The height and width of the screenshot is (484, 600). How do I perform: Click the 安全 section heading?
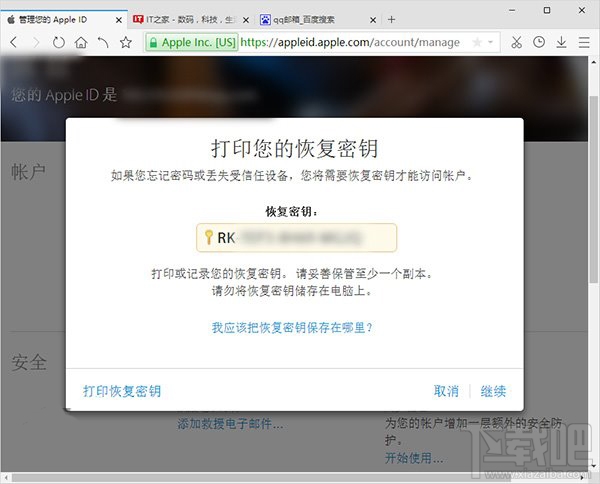pyautogui.click(x=29, y=362)
